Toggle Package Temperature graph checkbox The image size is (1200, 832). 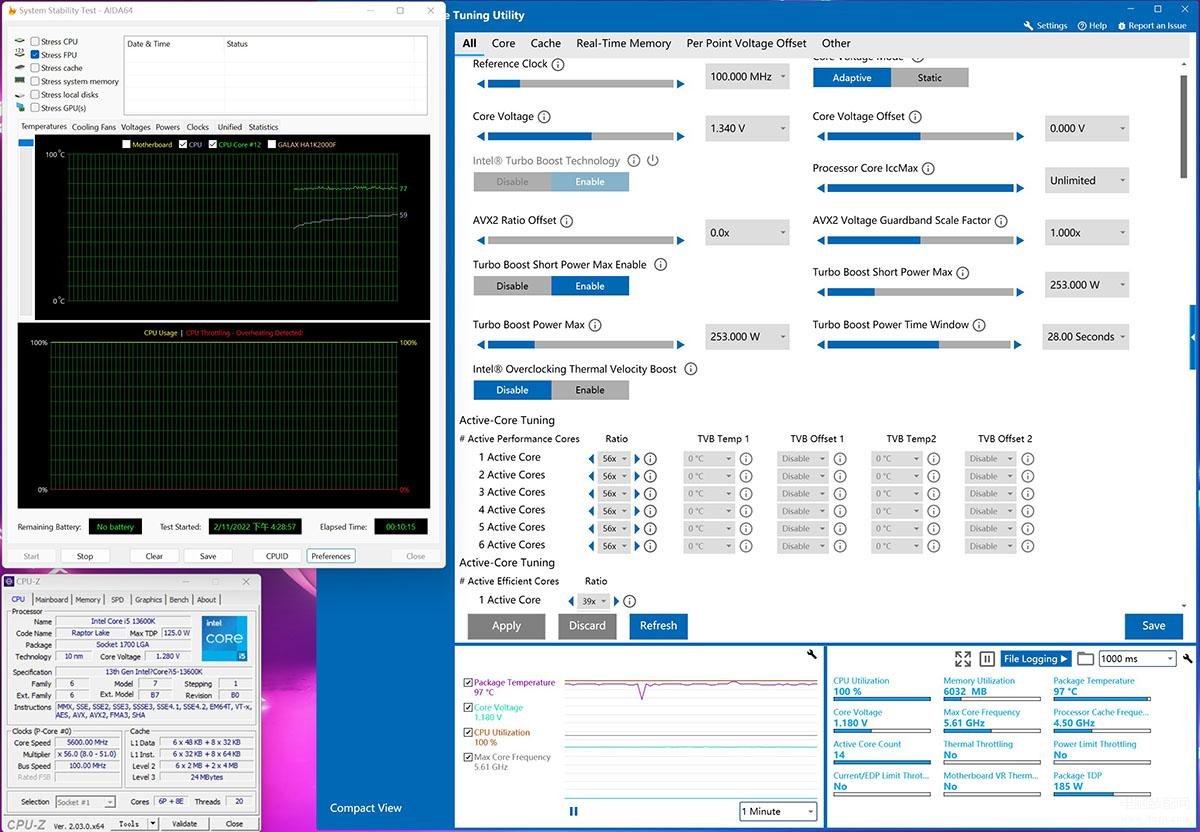pos(468,683)
